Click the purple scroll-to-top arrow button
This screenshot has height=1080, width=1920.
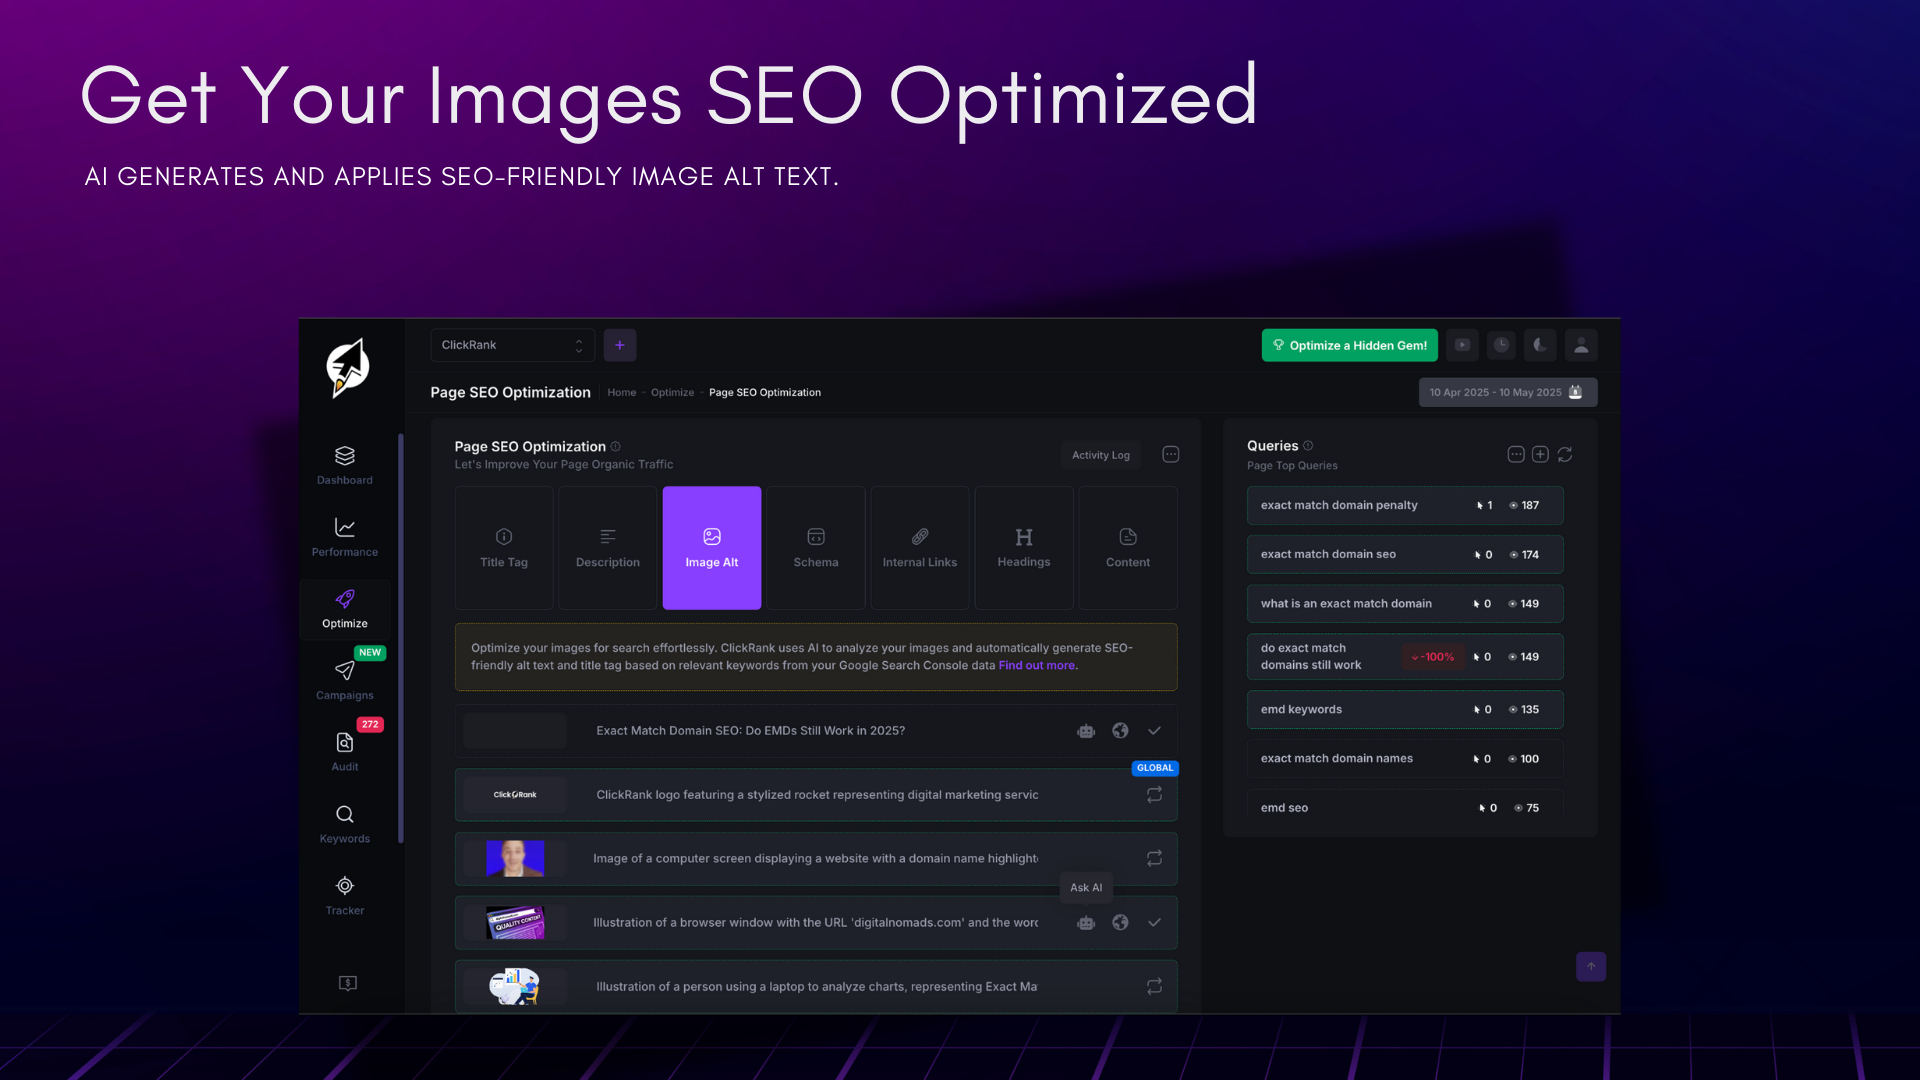tap(1591, 967)
